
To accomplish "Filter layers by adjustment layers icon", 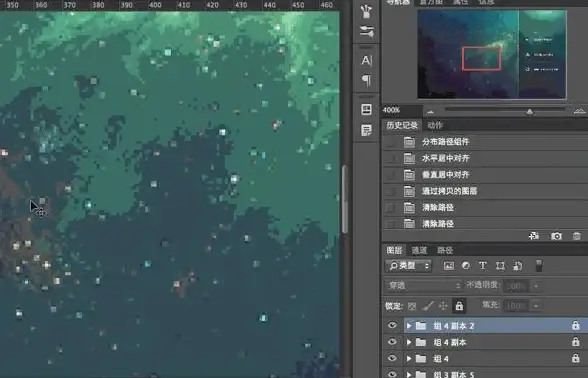I will point(466,266).
